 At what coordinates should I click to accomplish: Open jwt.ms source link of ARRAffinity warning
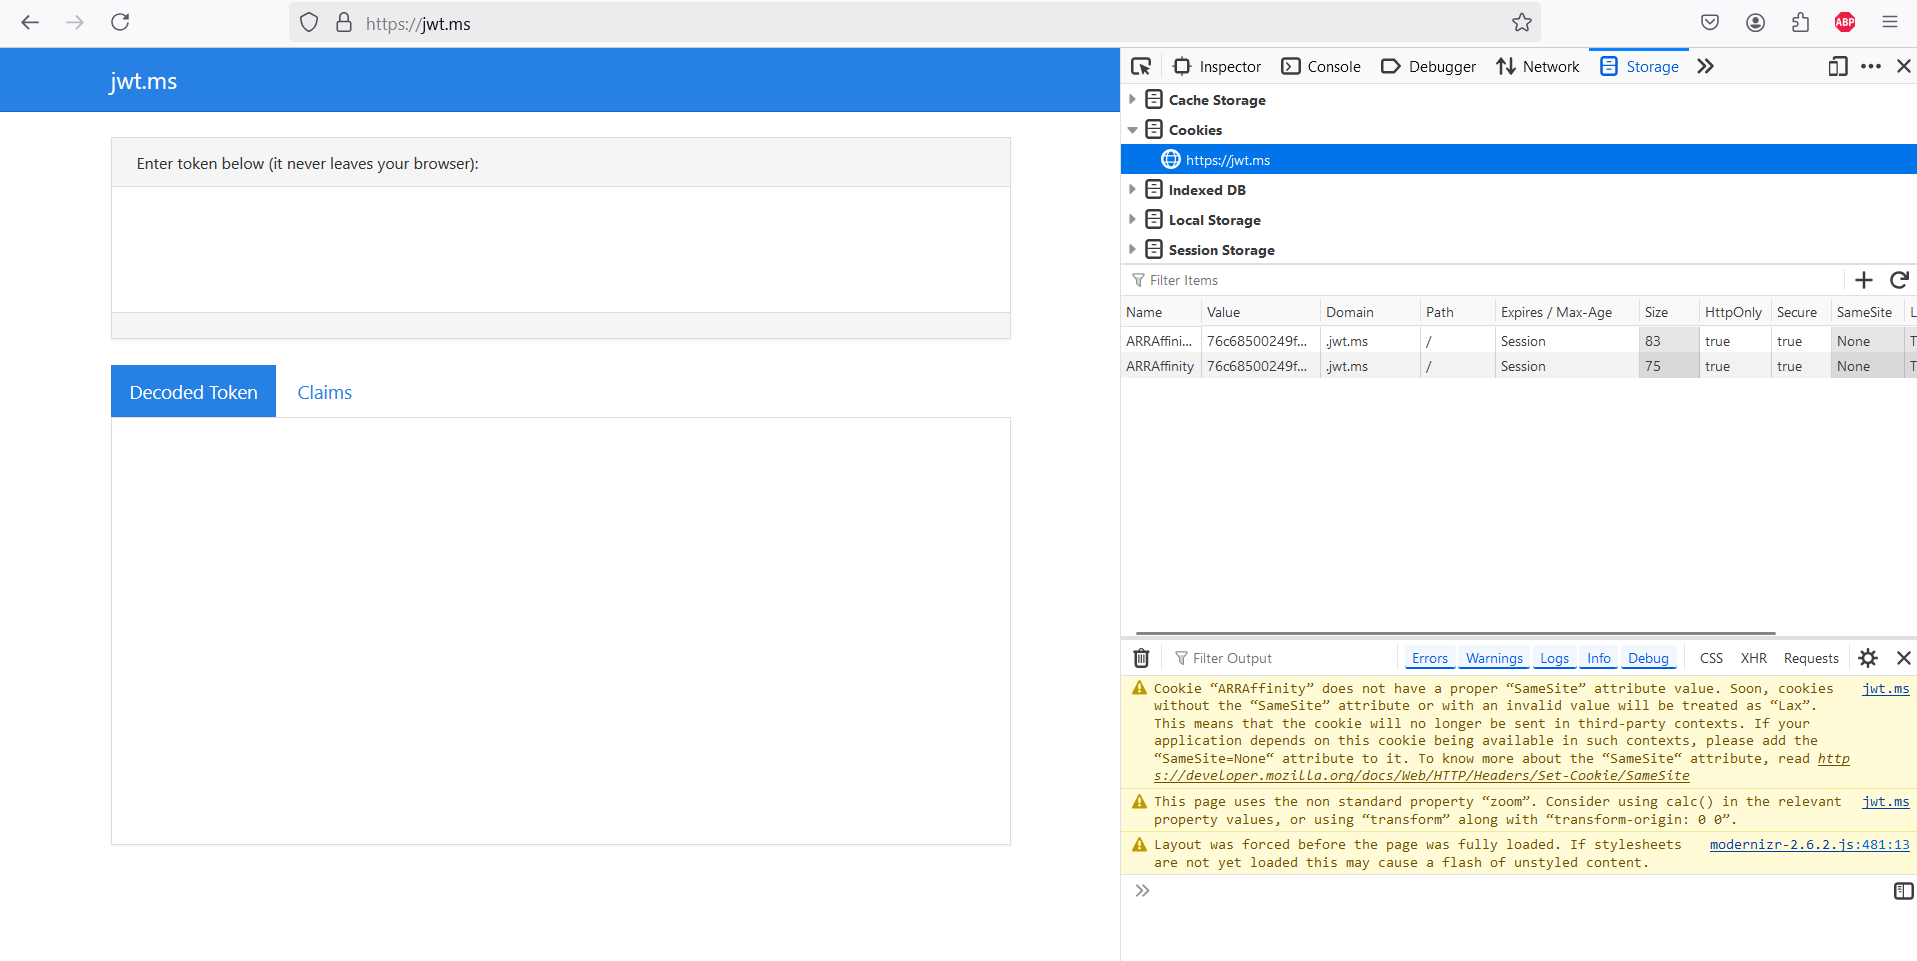coord(1885,689)
